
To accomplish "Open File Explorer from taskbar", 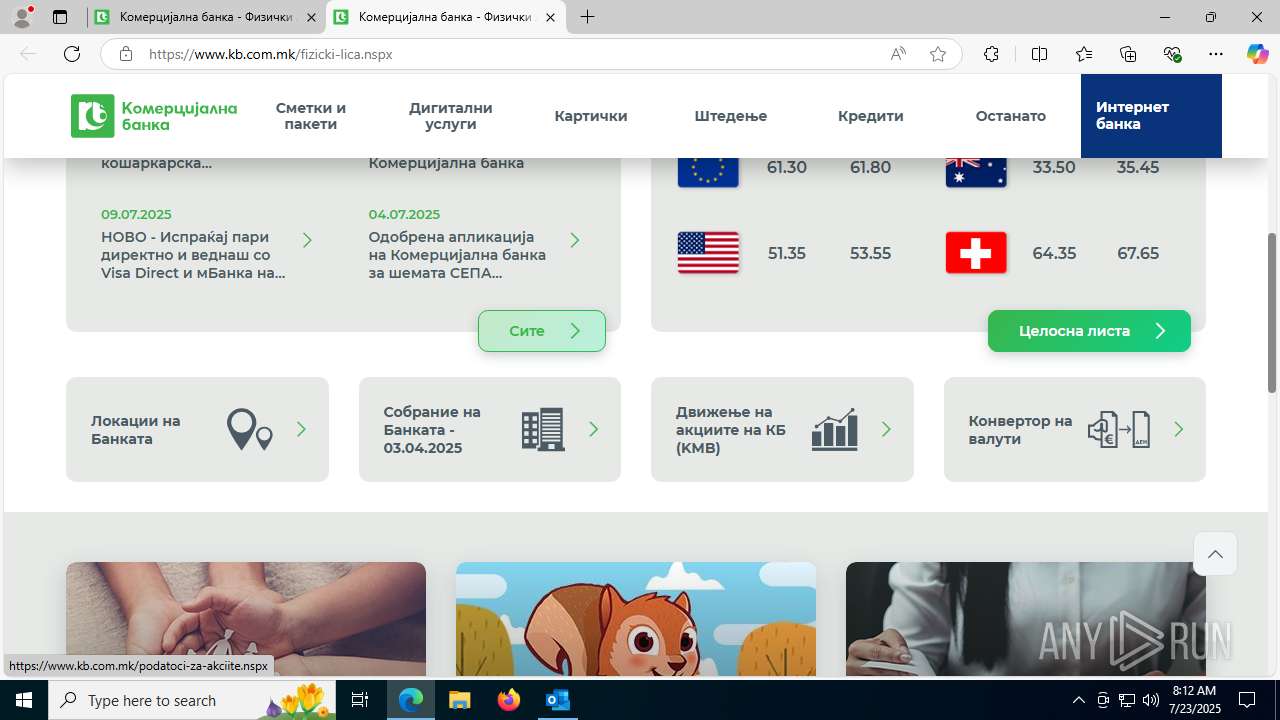I will 460,700.
